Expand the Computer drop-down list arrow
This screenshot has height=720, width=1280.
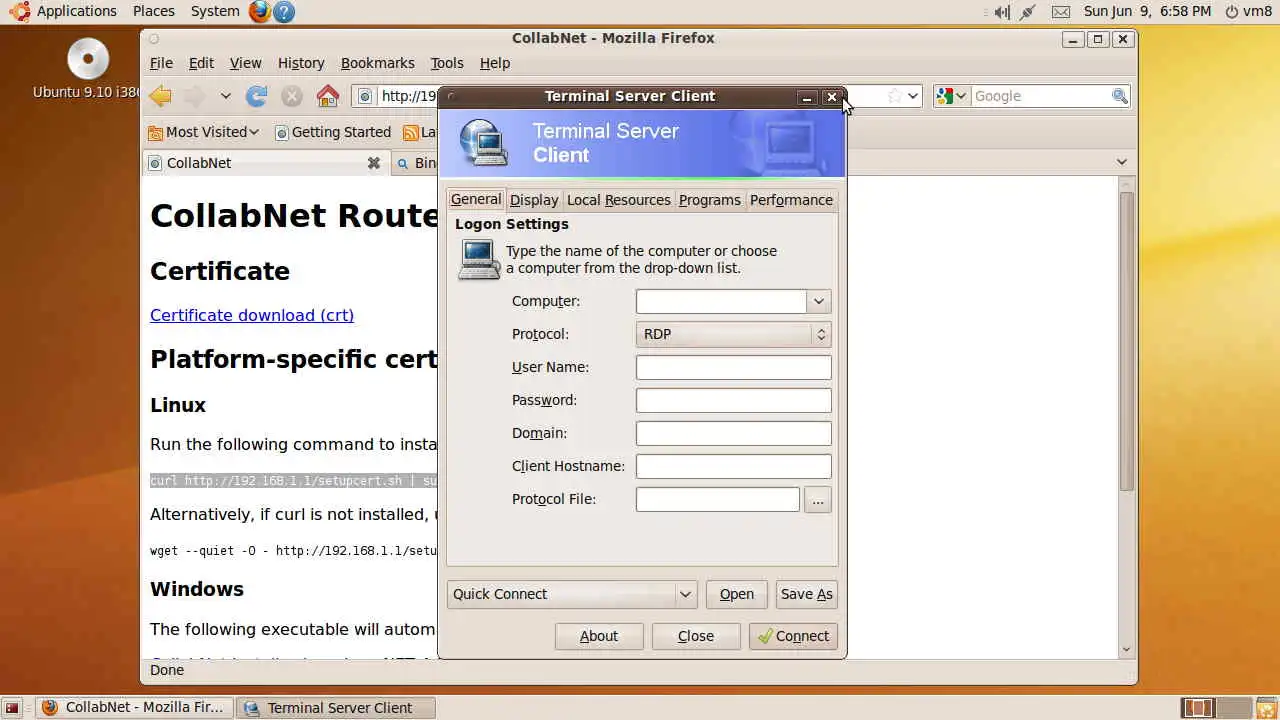click(819, 301)
